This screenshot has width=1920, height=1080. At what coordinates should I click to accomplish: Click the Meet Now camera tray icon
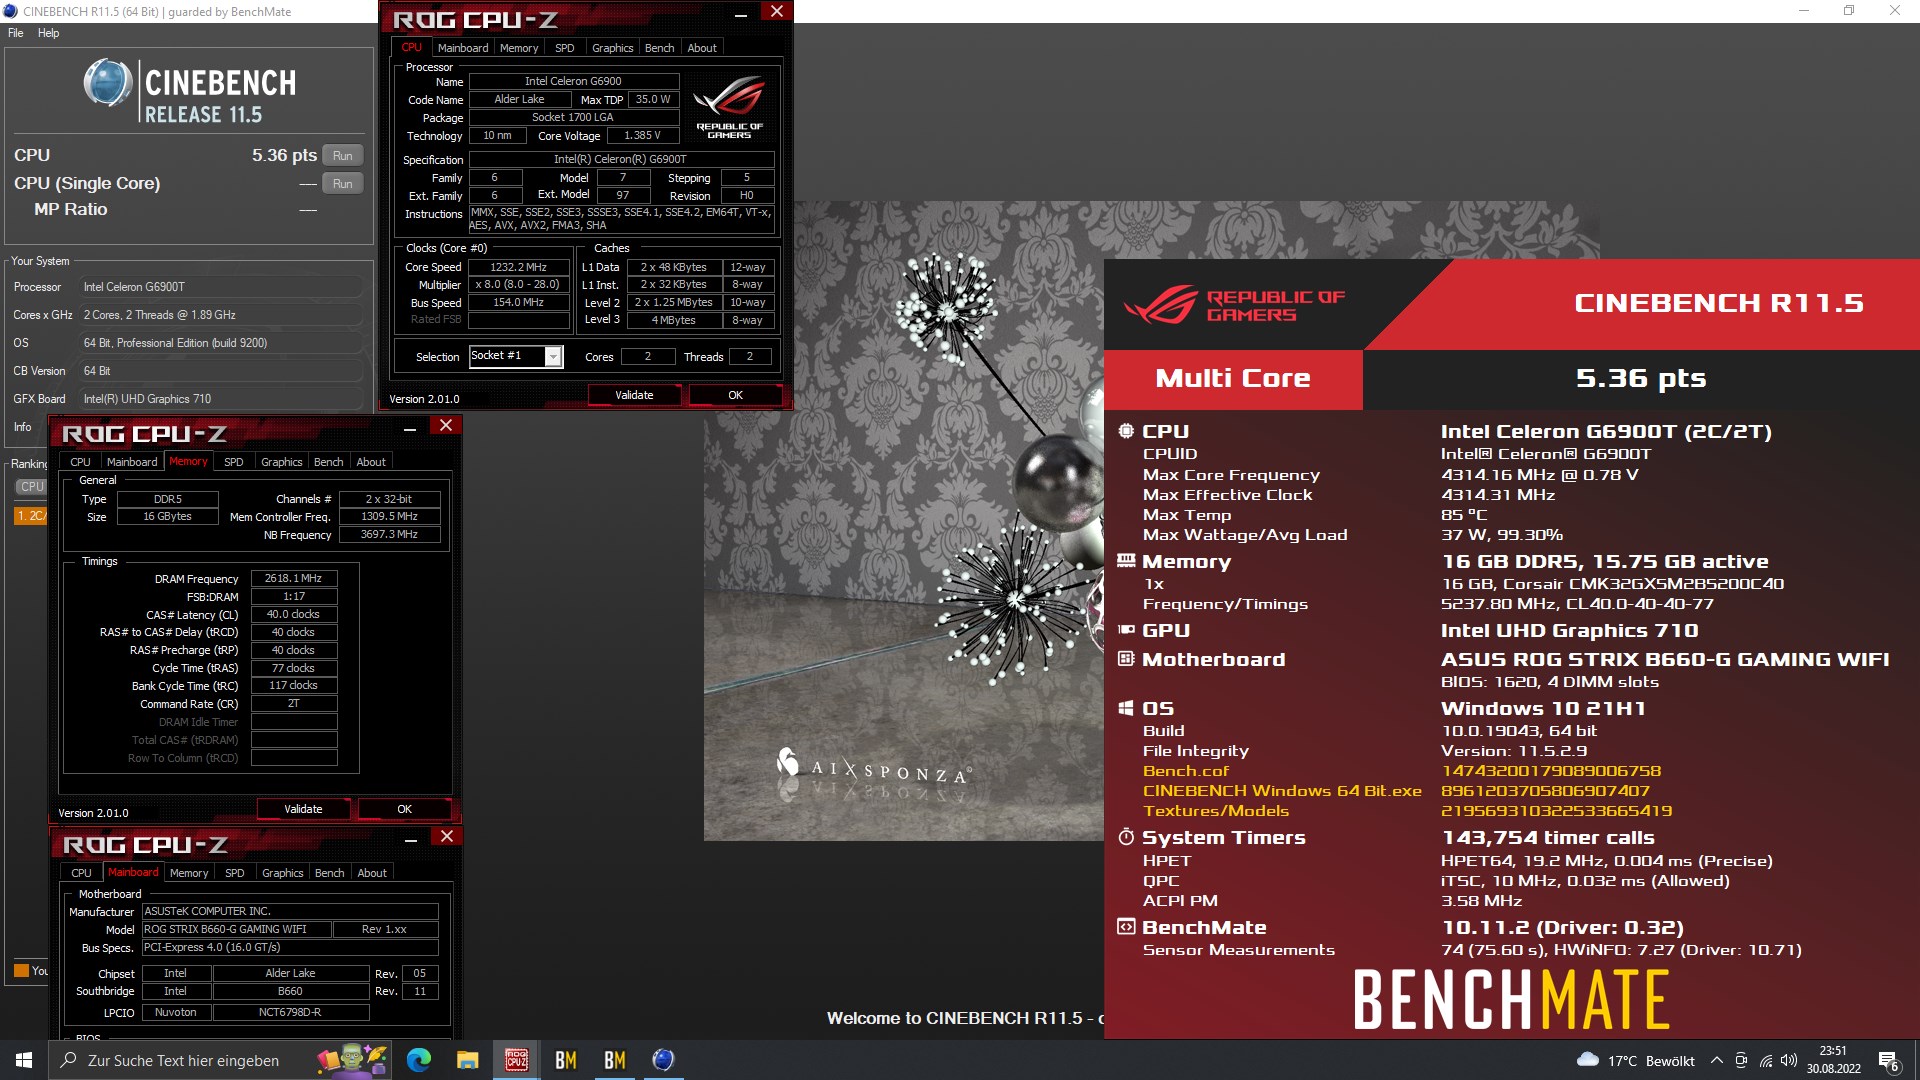click(x=1741, y=1060)
